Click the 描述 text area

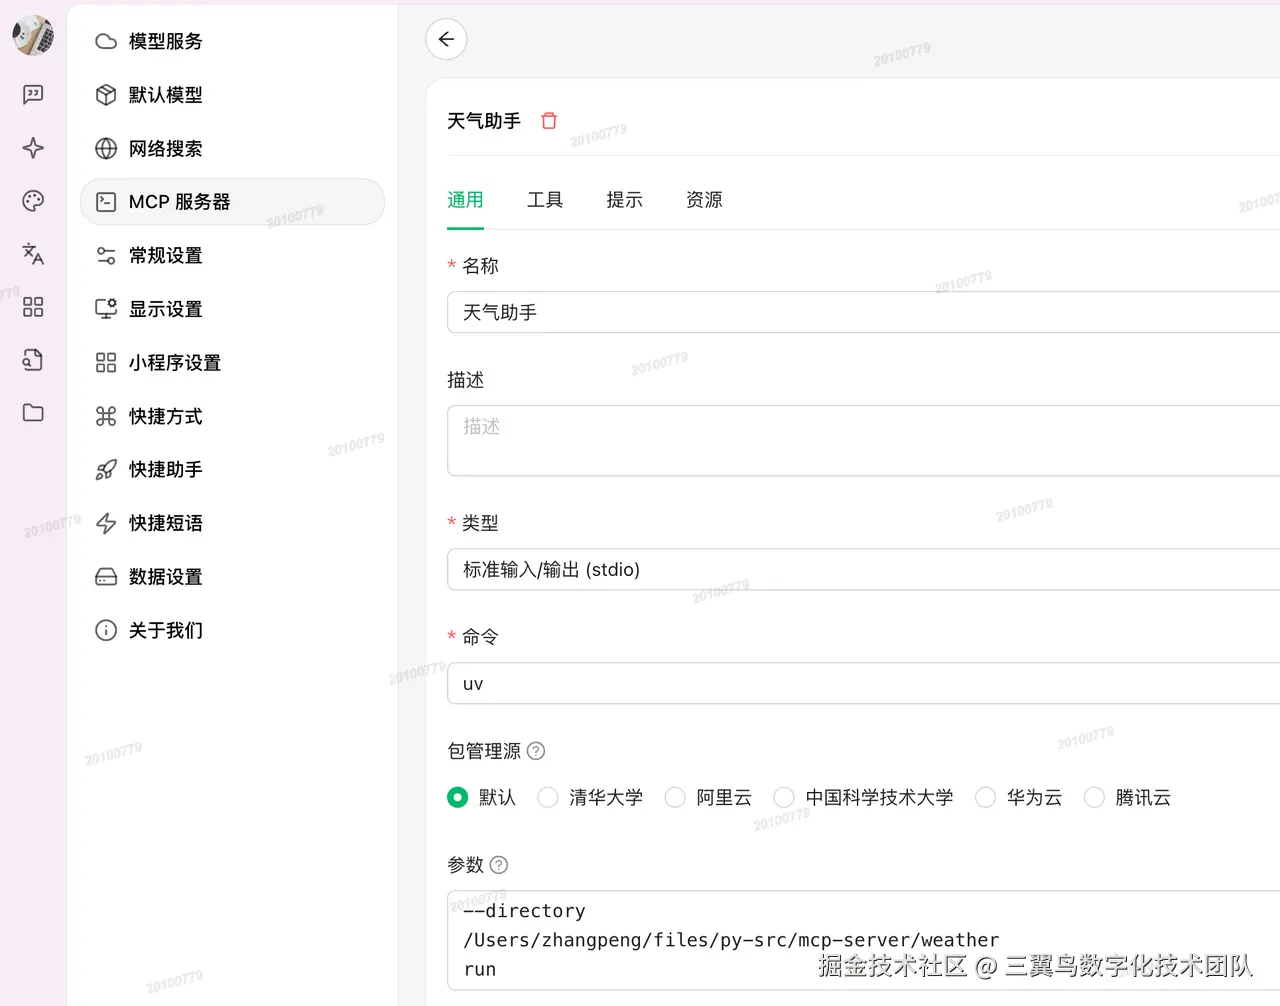point(863,440)
